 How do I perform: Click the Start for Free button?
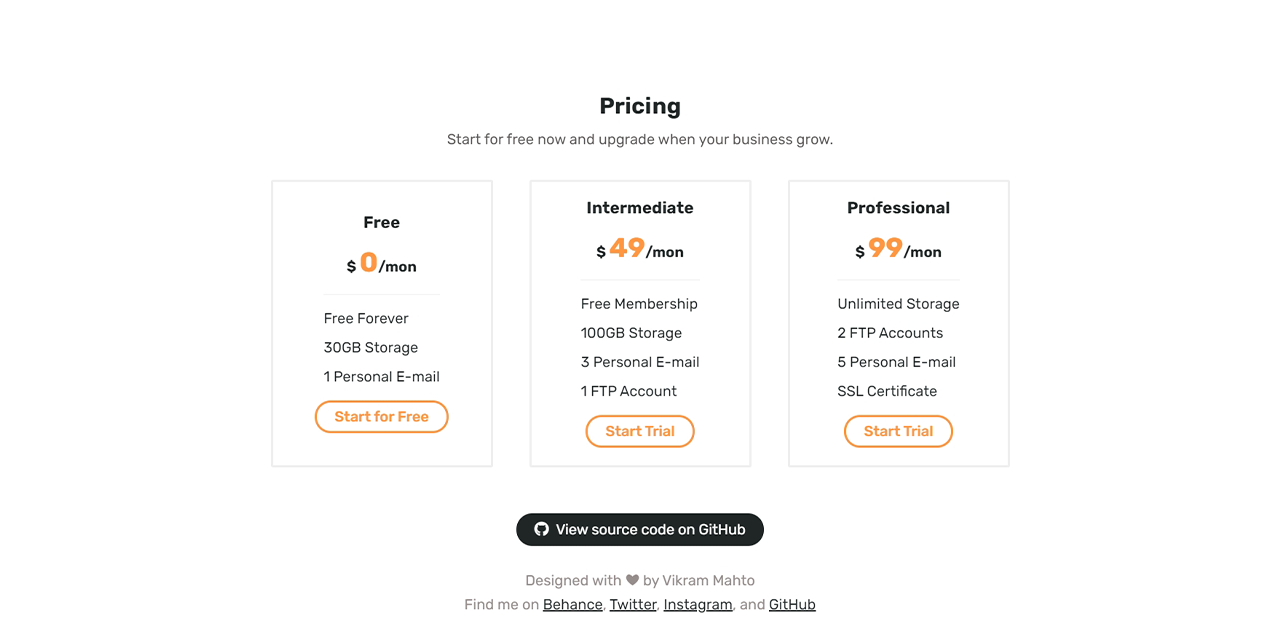[x=381, y=417]
